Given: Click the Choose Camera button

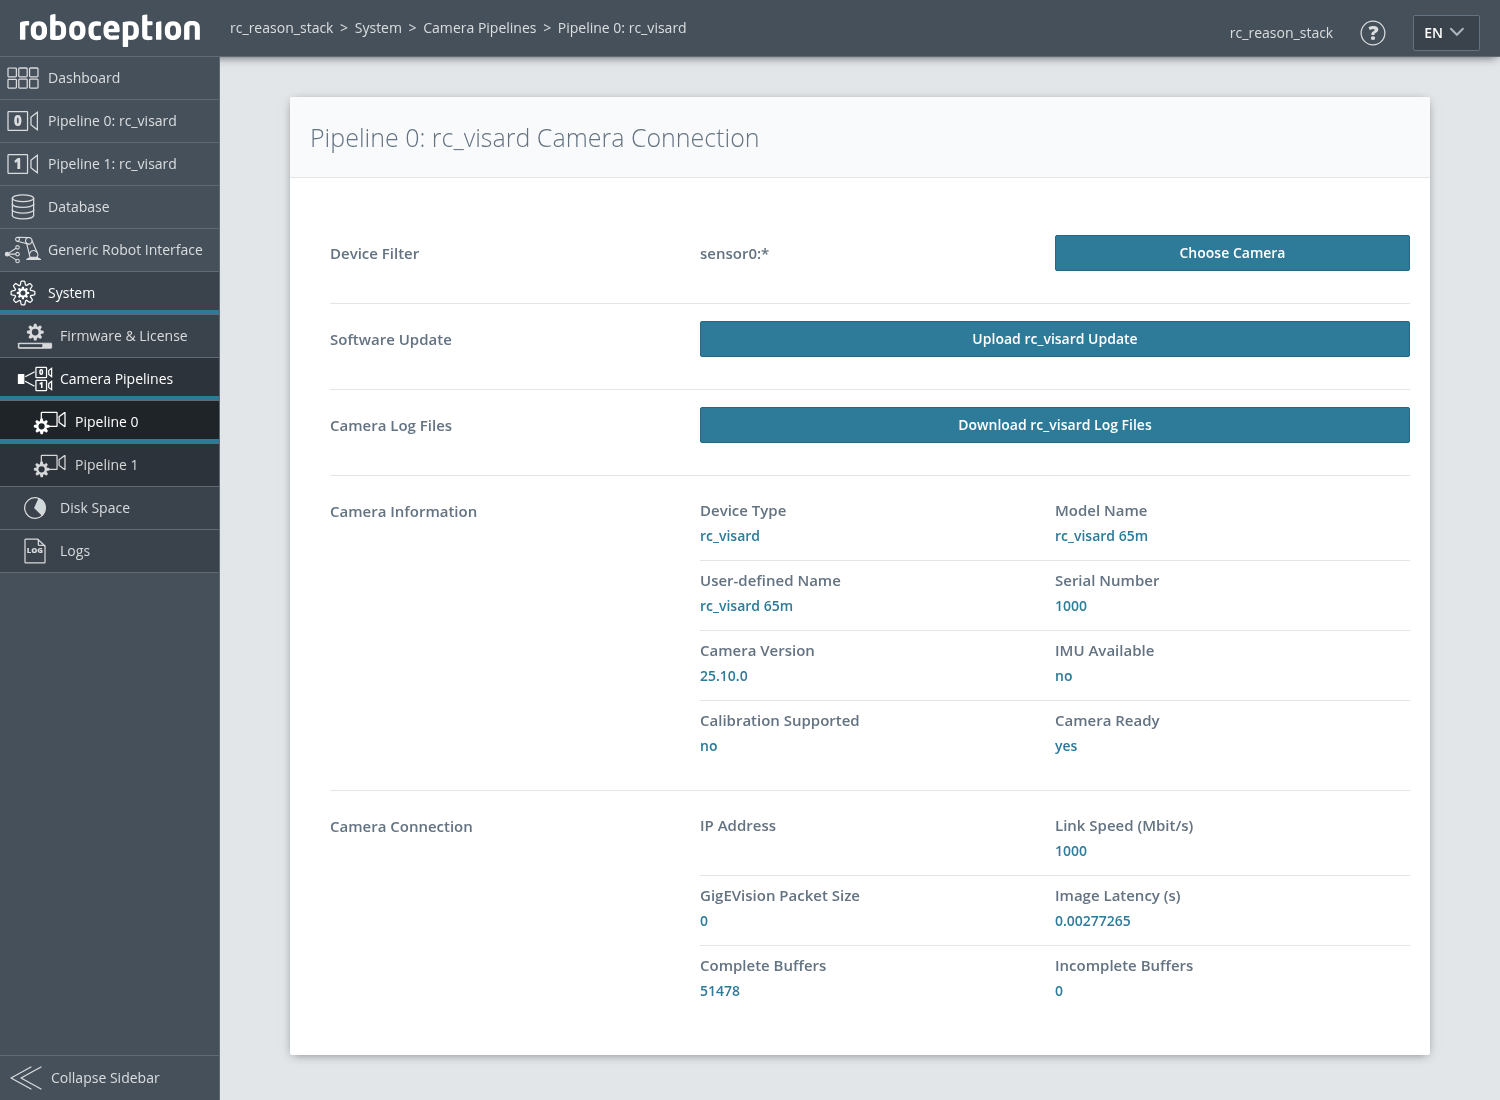Looking at the screenshot, I should click(1232, 252).
